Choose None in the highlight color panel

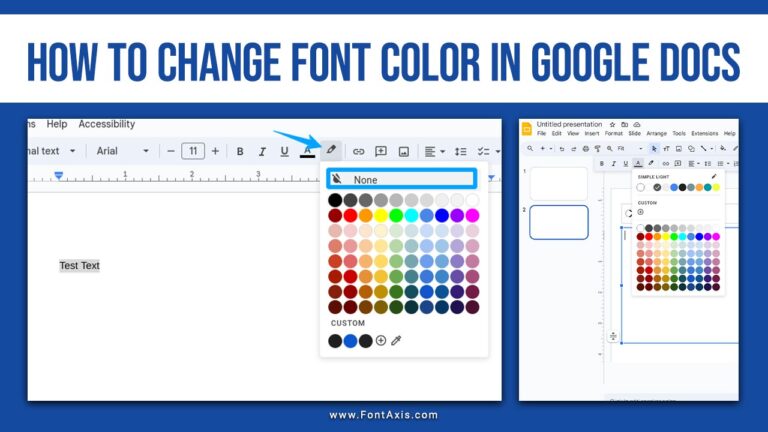(402, 179)
